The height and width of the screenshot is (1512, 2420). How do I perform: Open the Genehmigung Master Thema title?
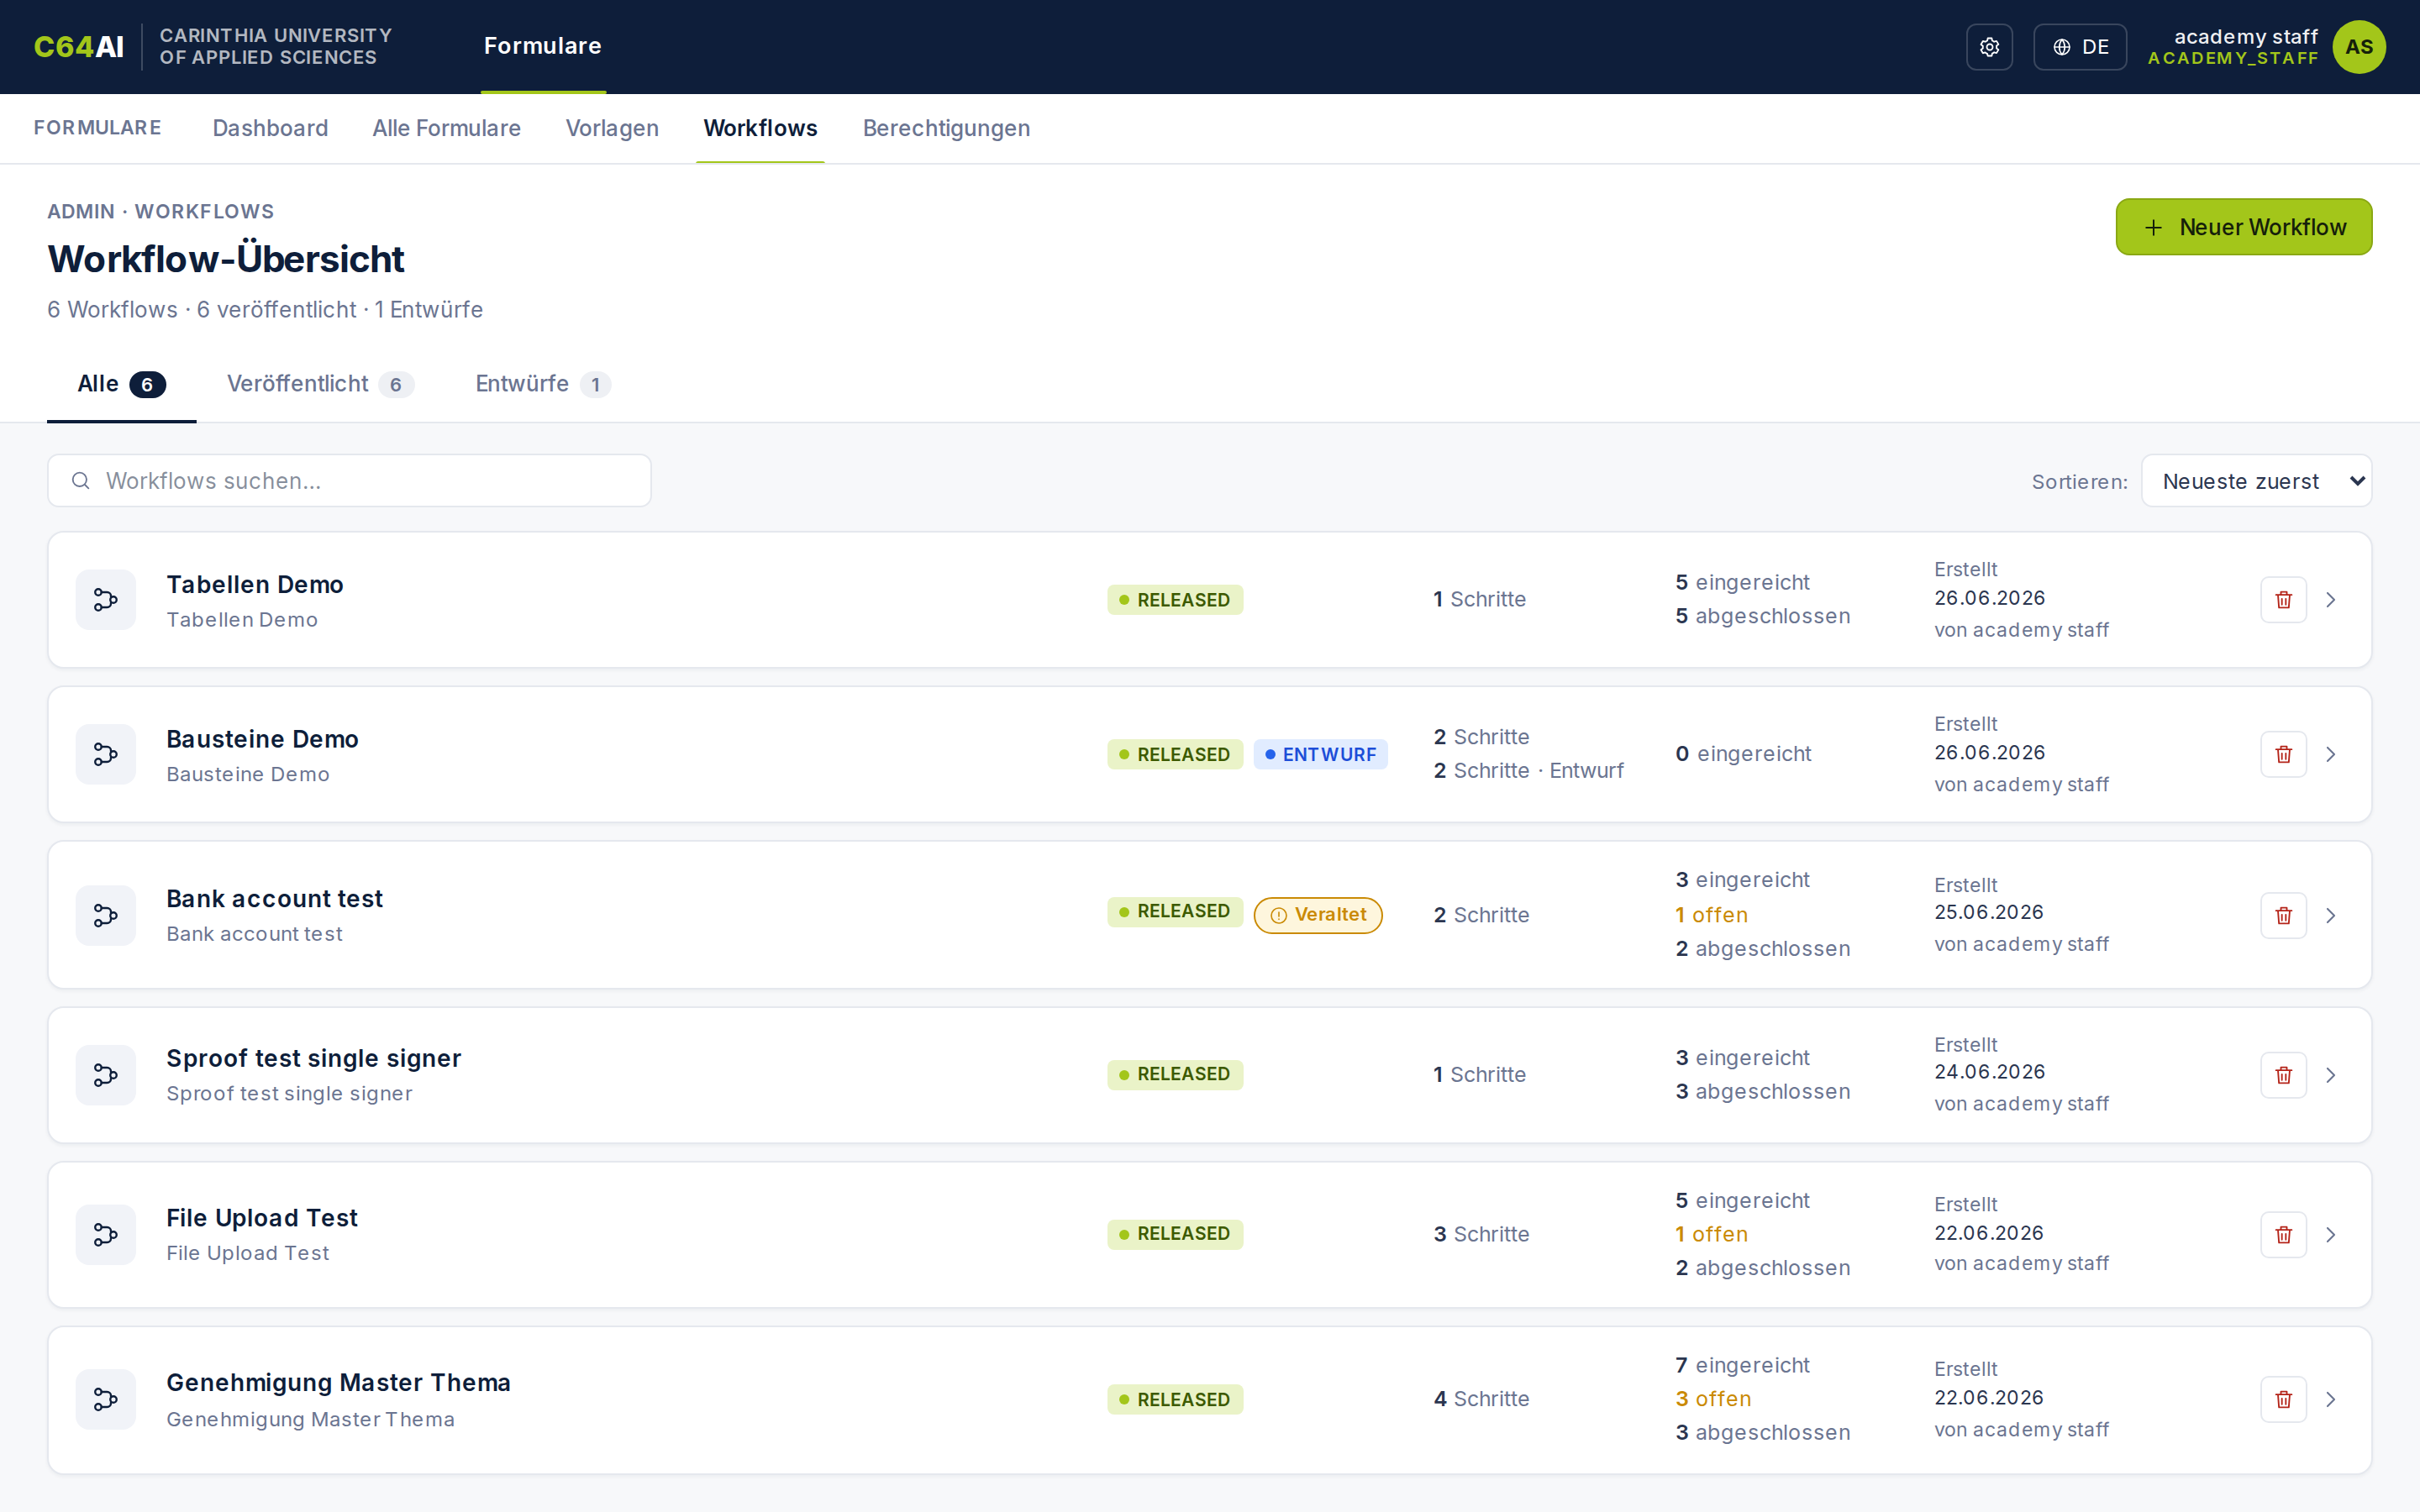[x=338, y=1382]
